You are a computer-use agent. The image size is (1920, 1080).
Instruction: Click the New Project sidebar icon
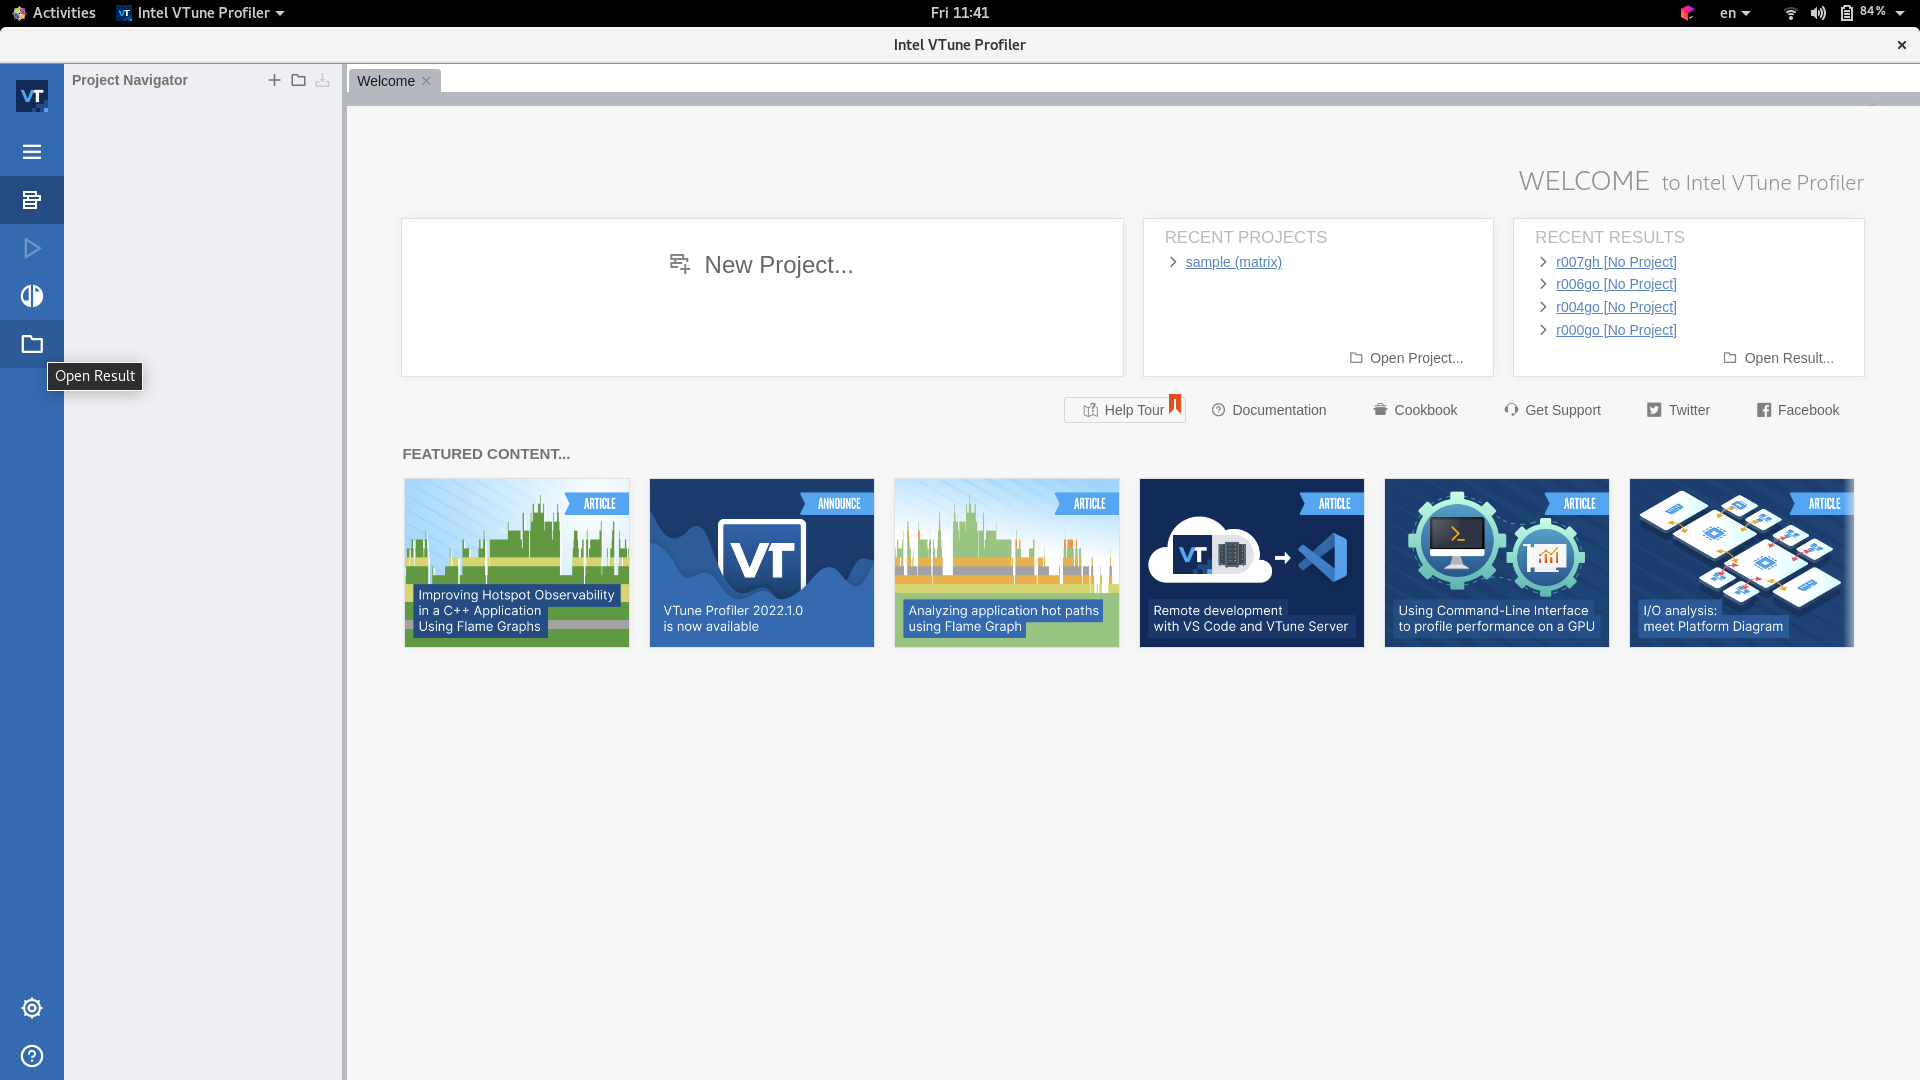pos(32,200)
